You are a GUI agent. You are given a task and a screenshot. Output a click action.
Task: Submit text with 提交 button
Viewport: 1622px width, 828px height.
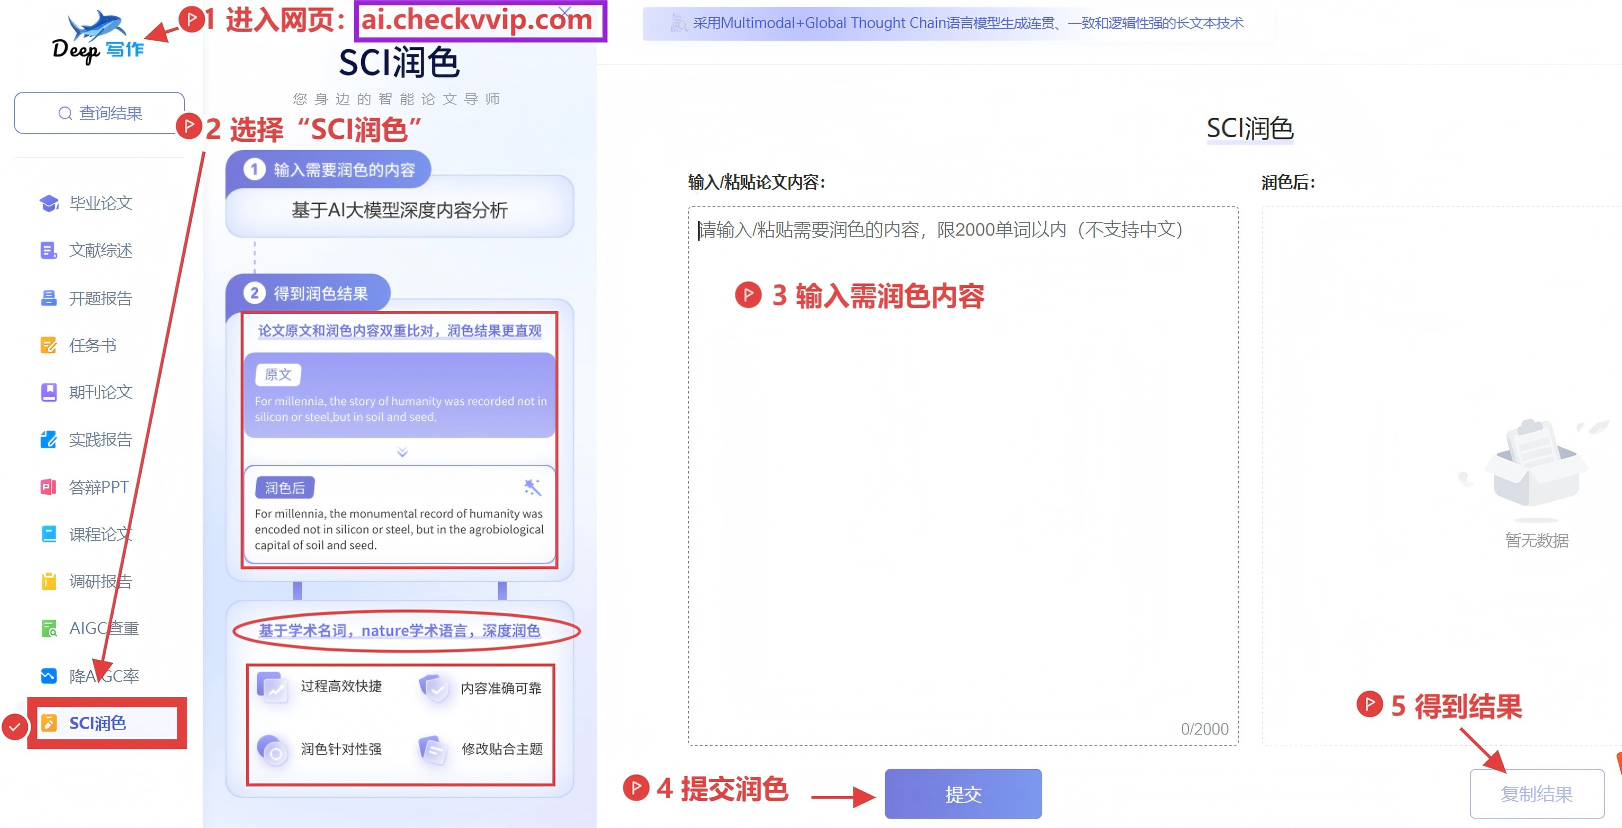point(963,794)
